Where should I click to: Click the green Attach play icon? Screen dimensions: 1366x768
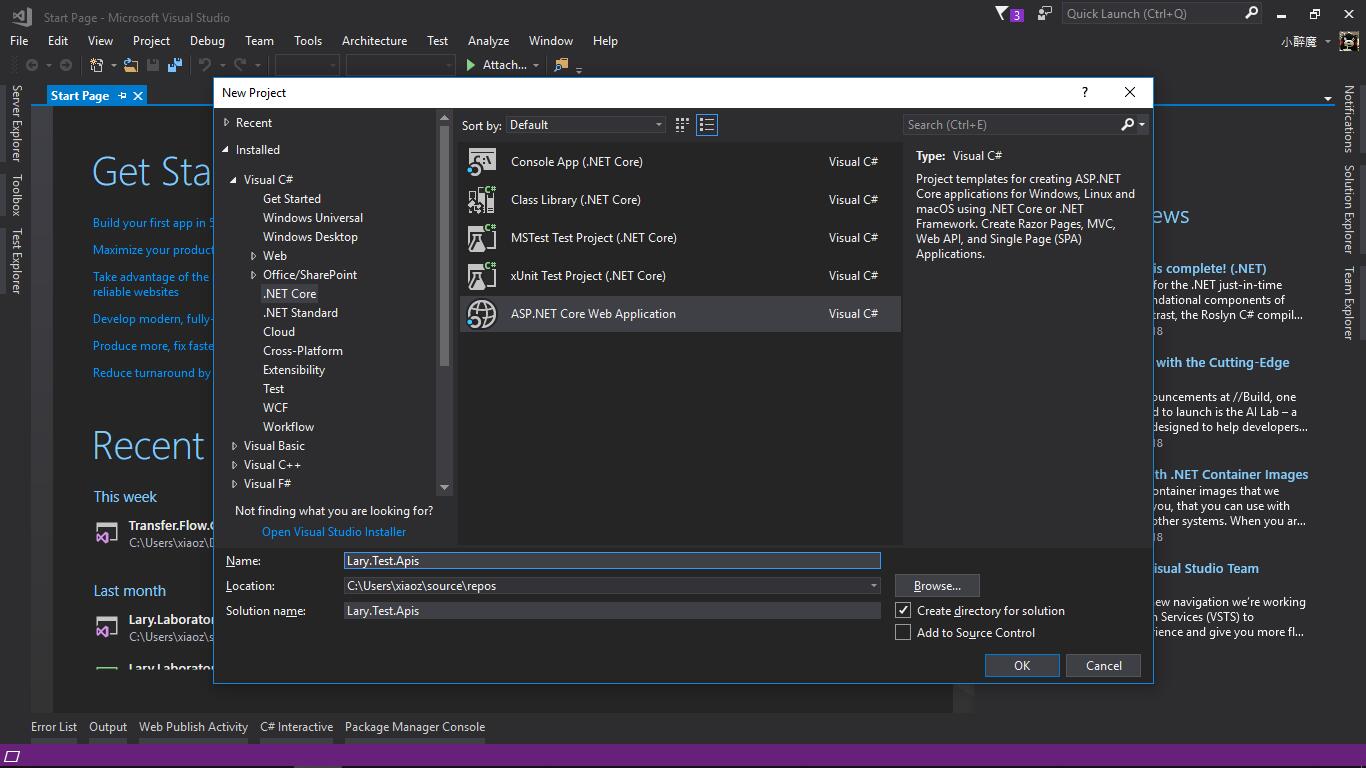pos(471,65)
